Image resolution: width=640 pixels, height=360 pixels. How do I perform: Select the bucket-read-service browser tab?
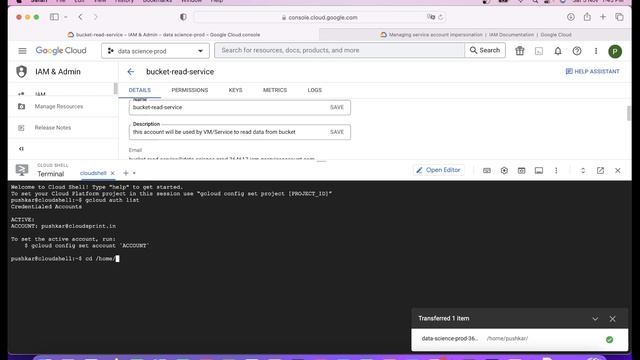164,35
